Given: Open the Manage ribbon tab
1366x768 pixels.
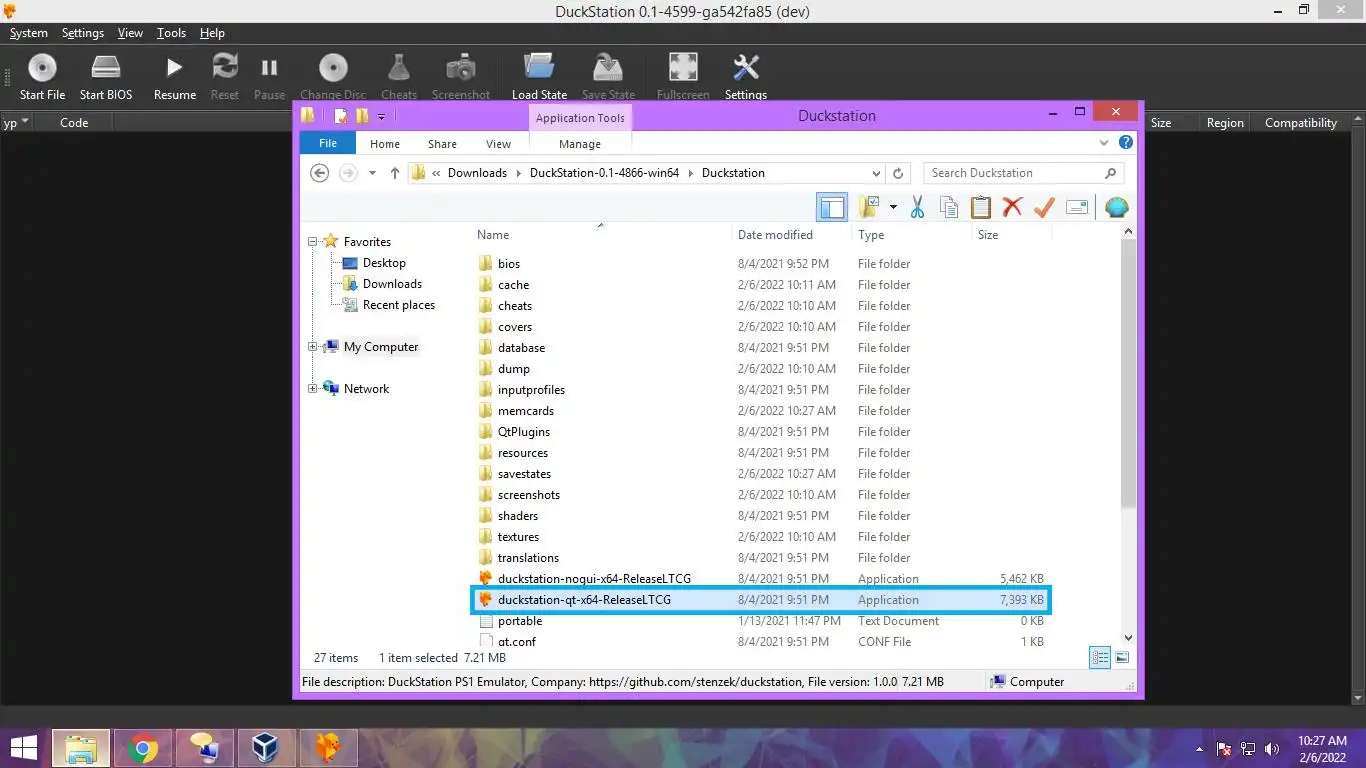Looking at the screenshot, I should point(580,144).
